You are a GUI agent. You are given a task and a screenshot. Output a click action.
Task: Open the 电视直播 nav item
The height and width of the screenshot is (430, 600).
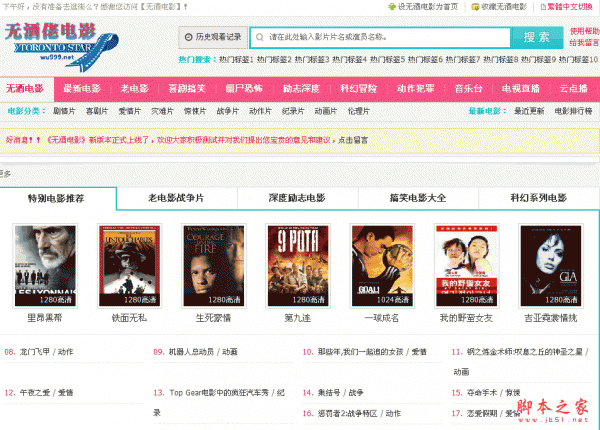pos(521,89)
